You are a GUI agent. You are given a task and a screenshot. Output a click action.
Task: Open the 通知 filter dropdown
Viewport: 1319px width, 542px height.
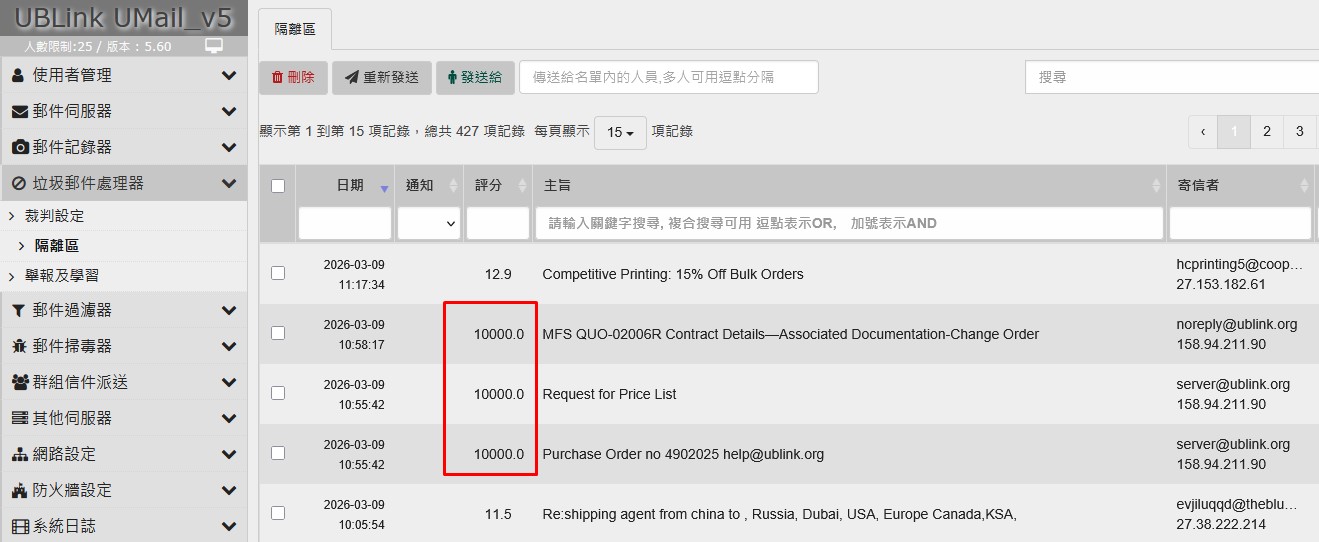click(x=428, y=224)
